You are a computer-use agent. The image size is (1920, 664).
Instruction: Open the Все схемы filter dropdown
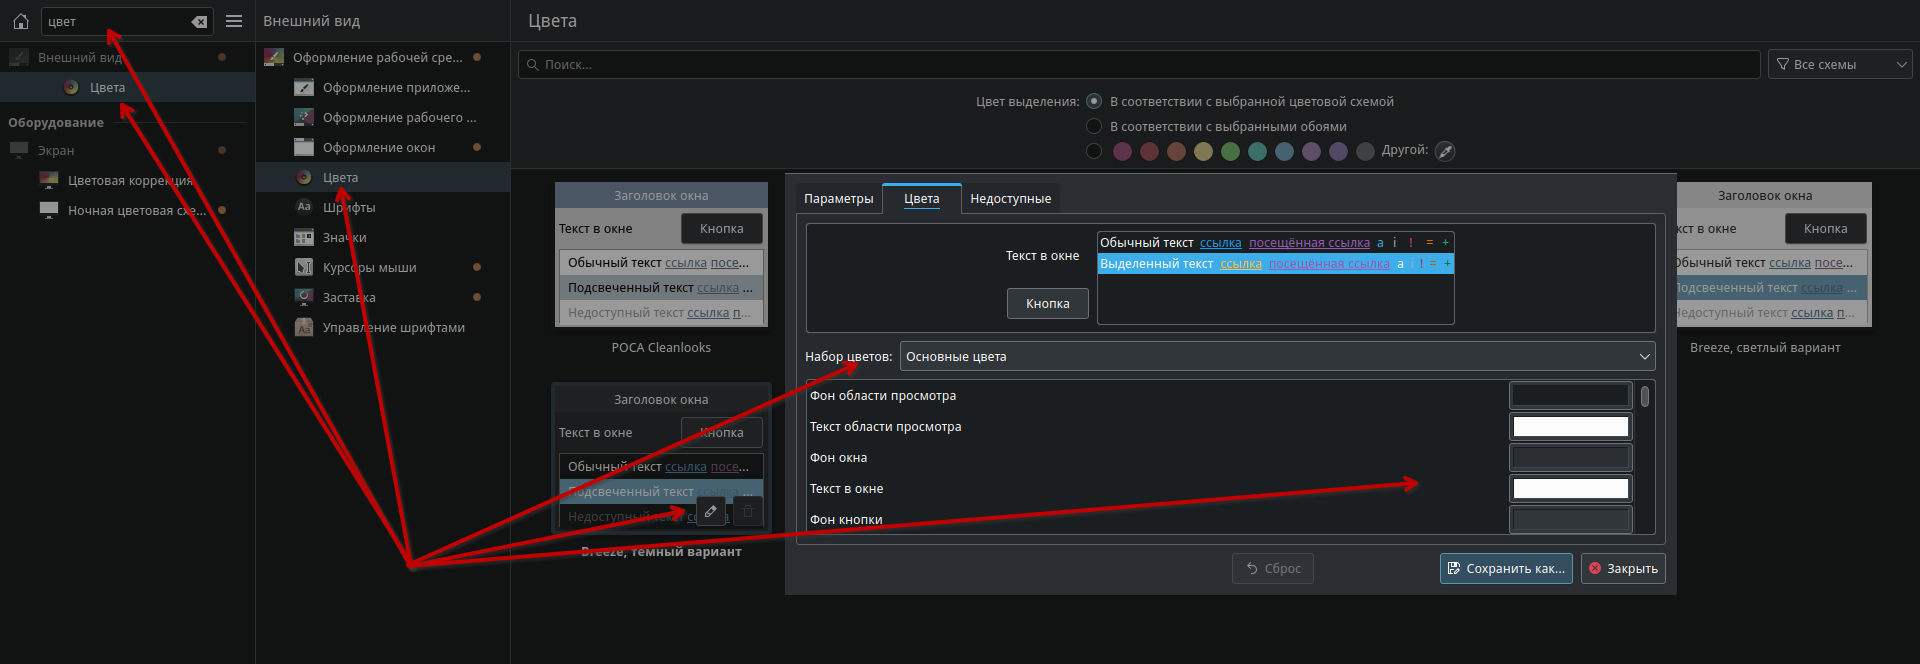(1840, 64)
